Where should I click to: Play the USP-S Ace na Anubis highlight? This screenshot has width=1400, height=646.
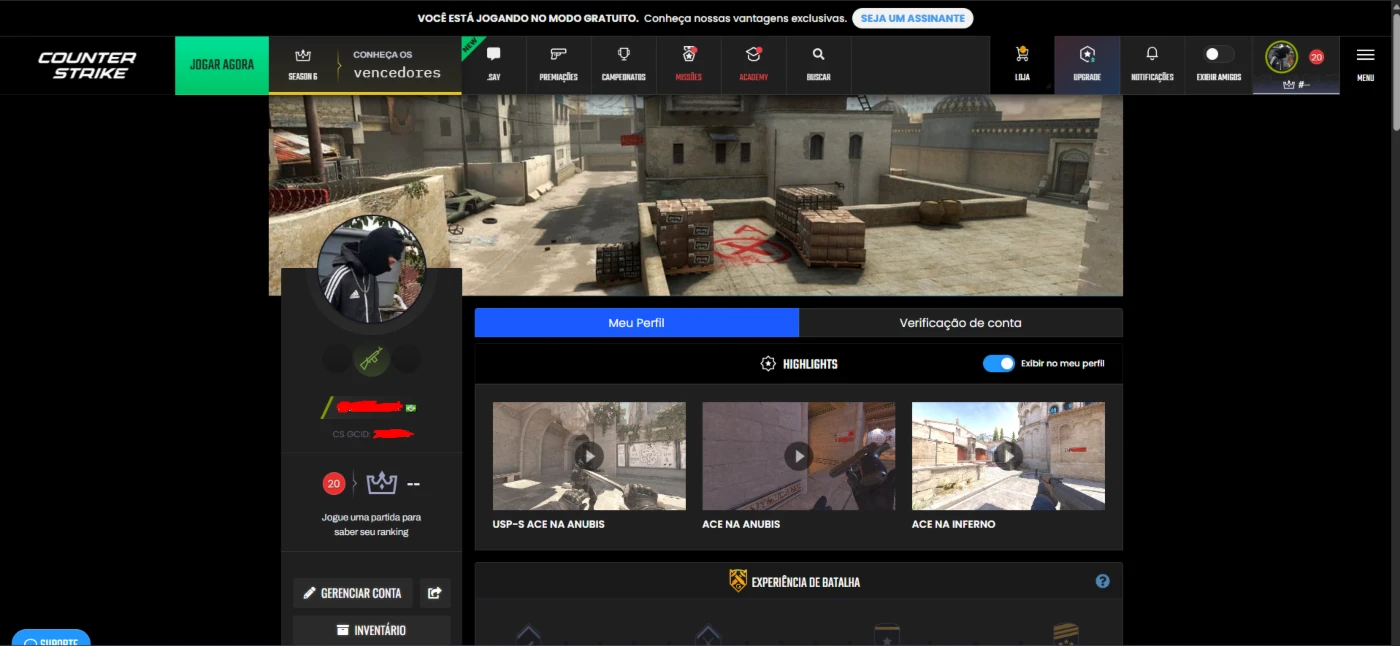(x=589, y=456)
